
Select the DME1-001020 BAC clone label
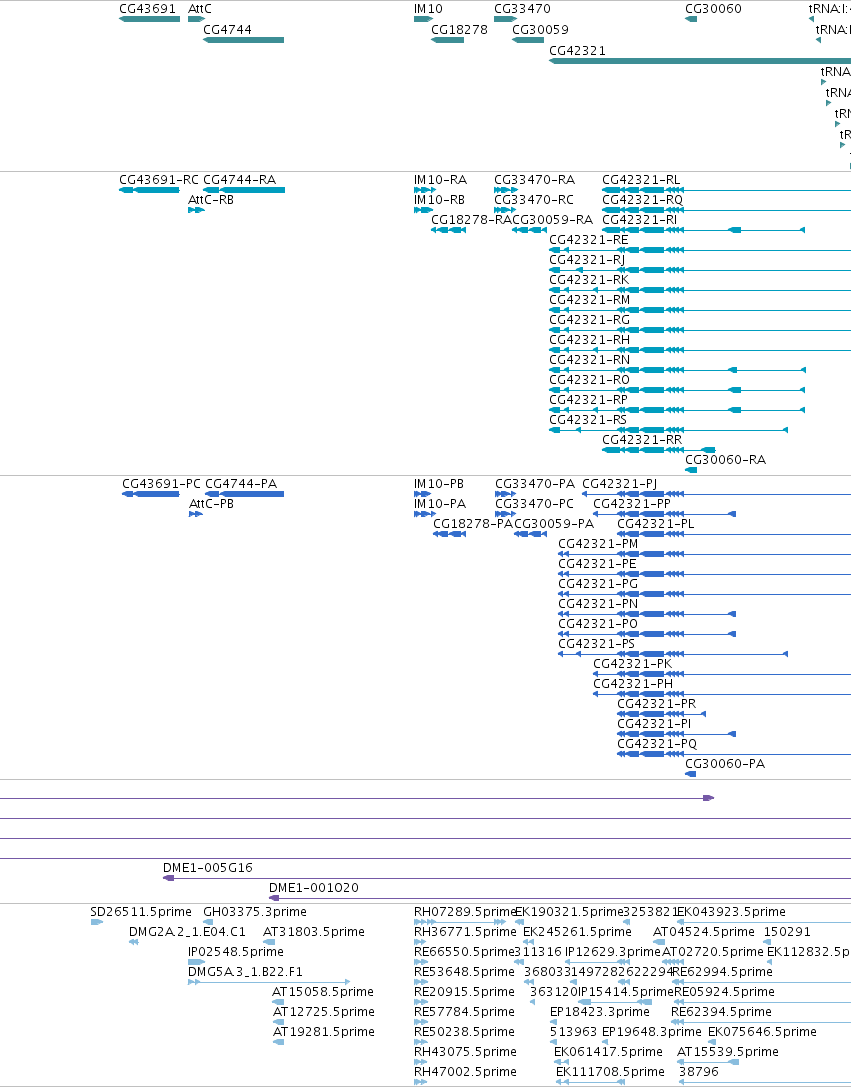314,888
